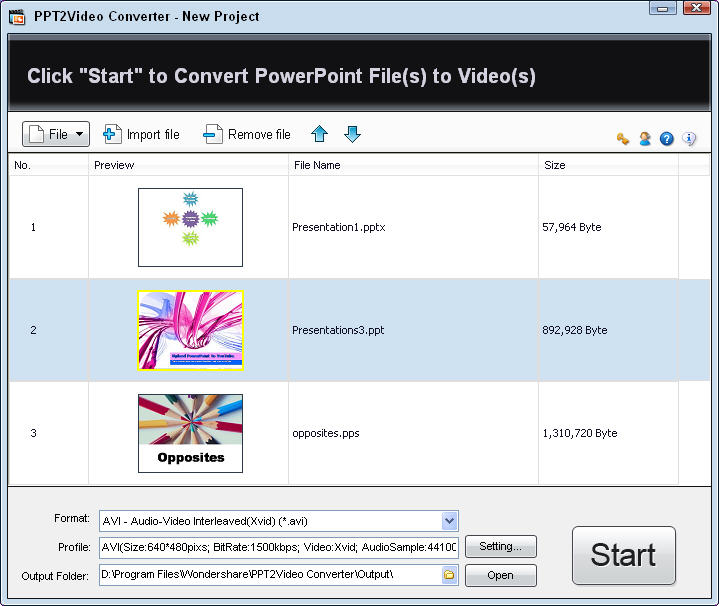The height and width of the screenshot is (606, 719).
Task: Open help via question mark icon
Action: pyautogui.click(x=667, y=139)
